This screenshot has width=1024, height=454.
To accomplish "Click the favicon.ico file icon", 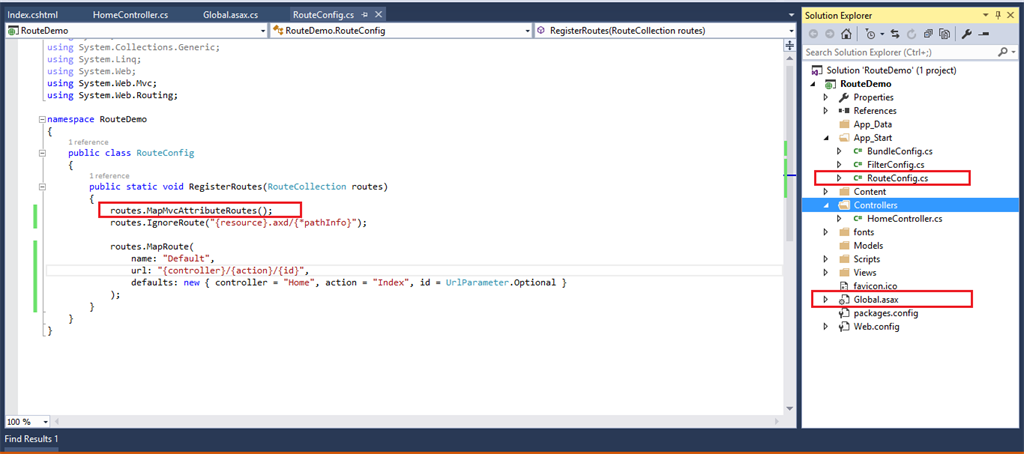I will (843, 286).
